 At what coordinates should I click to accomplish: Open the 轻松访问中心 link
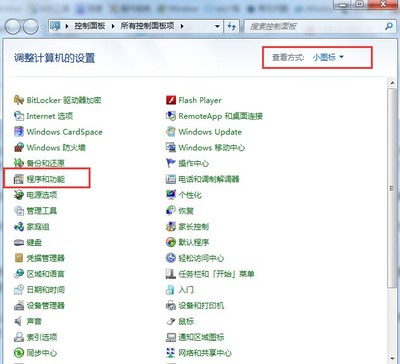(201, 258)
